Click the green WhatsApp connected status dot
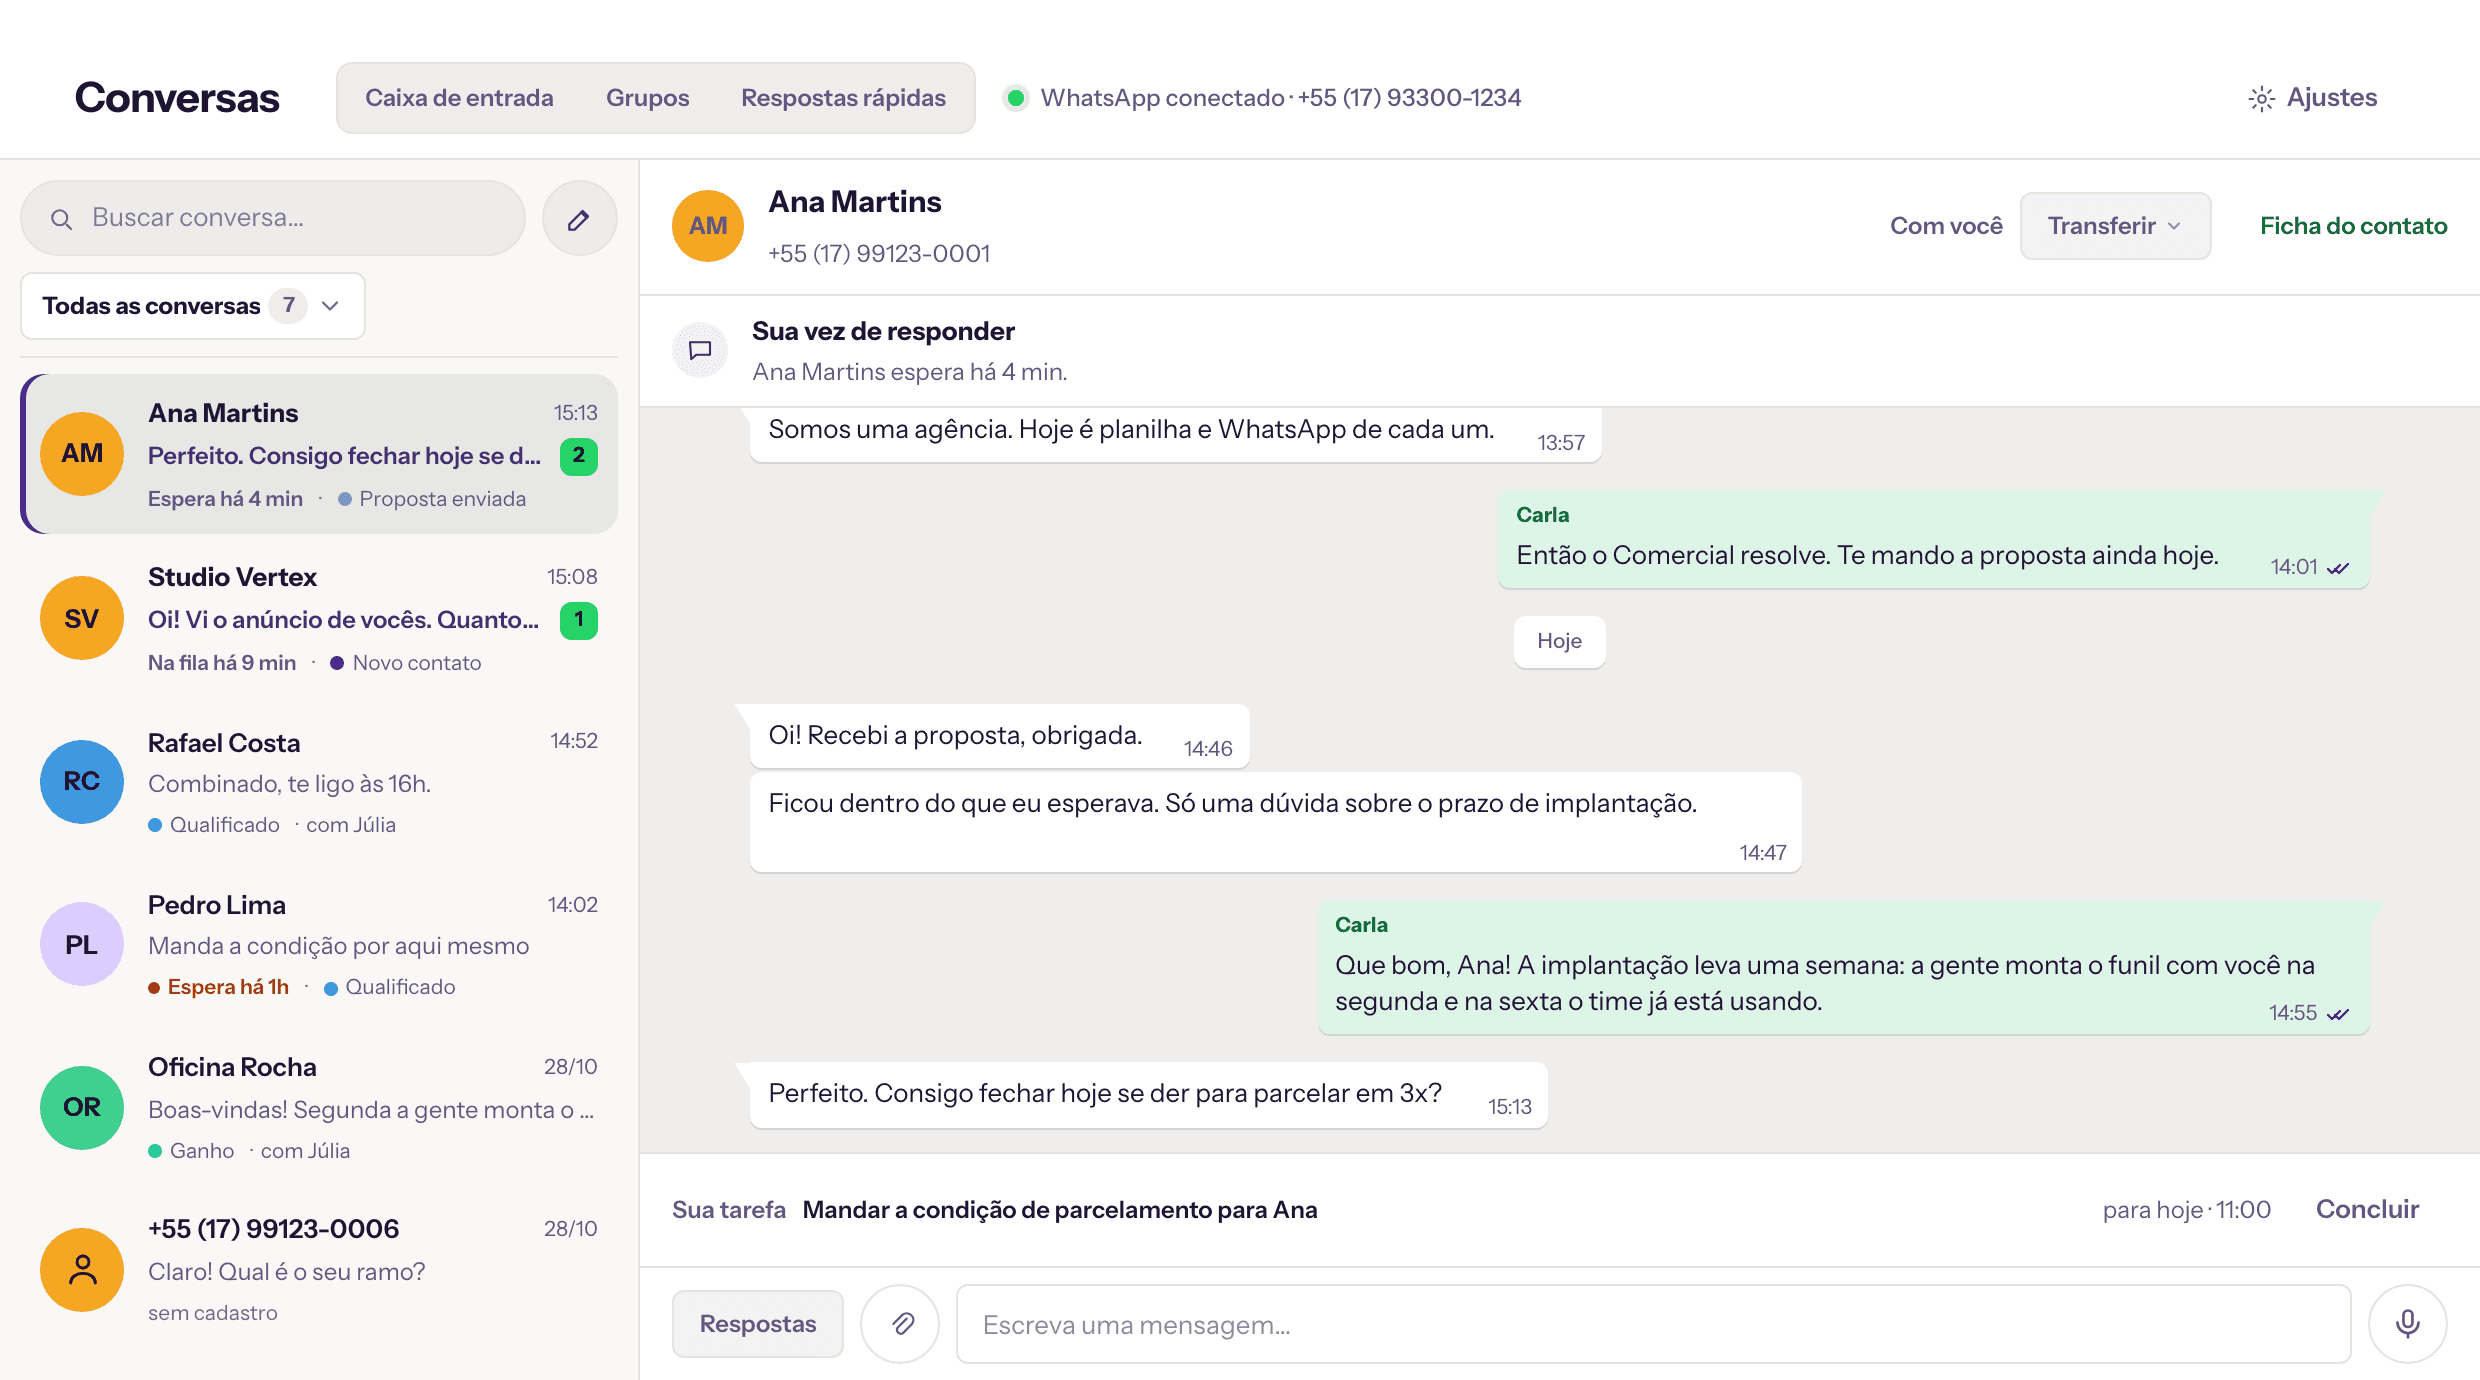 [x=1016, y=98]
